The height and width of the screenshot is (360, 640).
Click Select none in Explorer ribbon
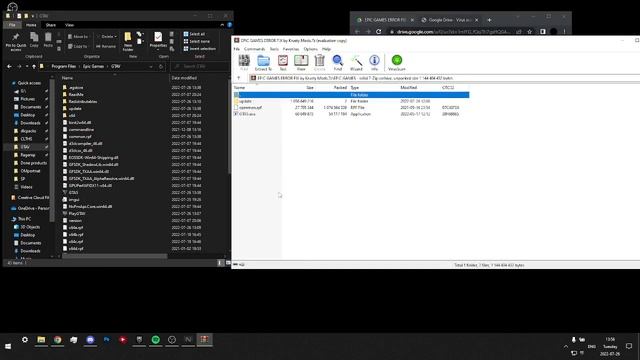197,41
